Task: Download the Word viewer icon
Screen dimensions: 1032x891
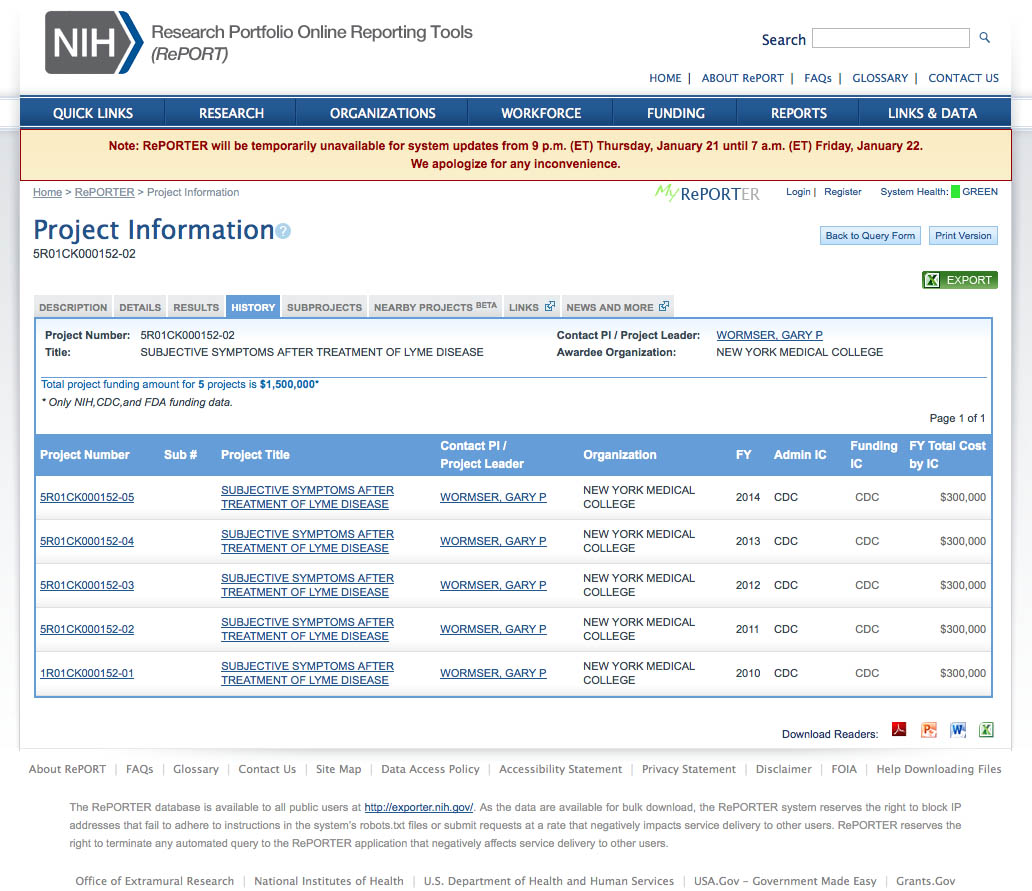Action: (958, 729)
